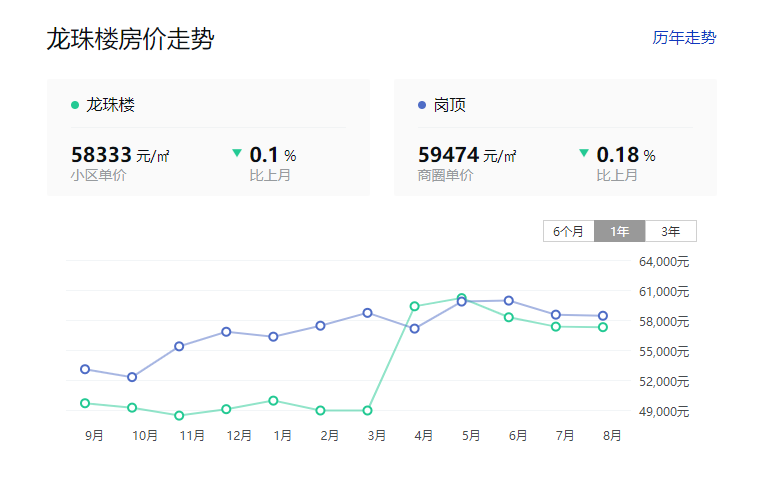Image resolution: width=775 pixels, height=488 pixels.
Task: Select green 龙珠楼 data point for 9月
Action: tap(85, 403)
